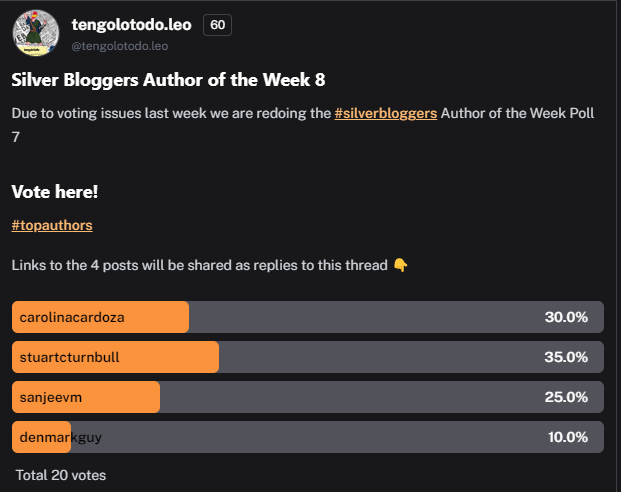Choose sanjeevm as poll answer
Image resolution: width=621 pixels, height=492 pixels.
(x=308, y=397)
